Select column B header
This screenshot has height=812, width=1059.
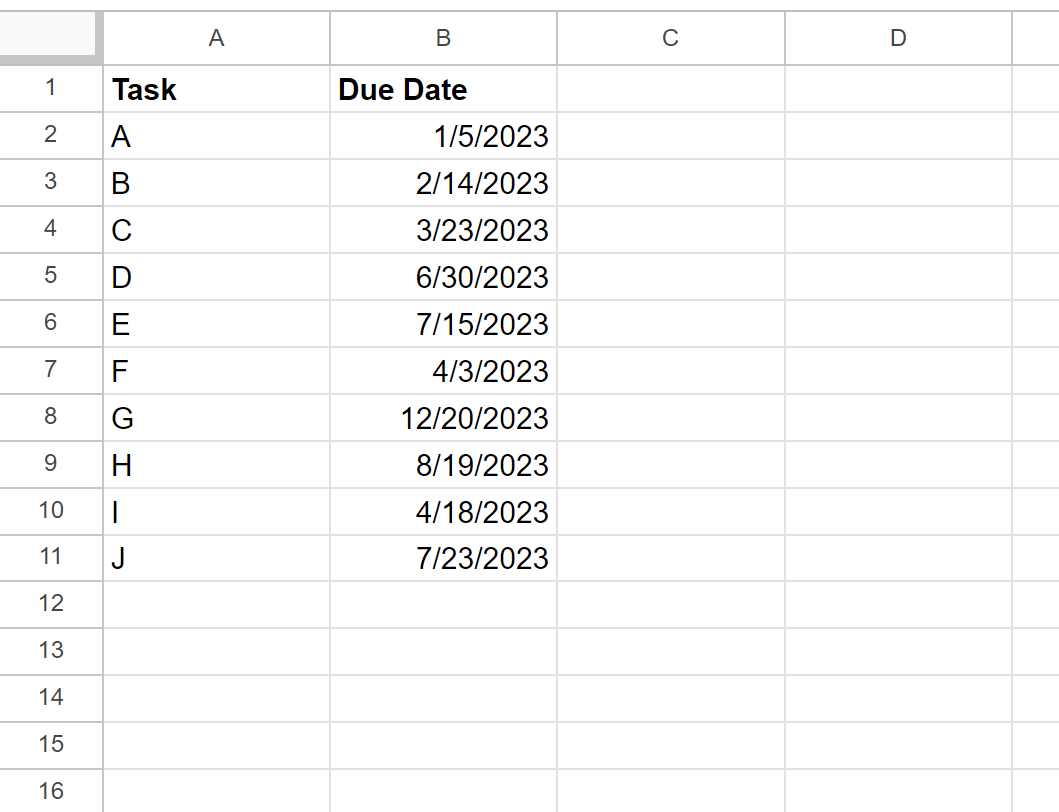443,38
